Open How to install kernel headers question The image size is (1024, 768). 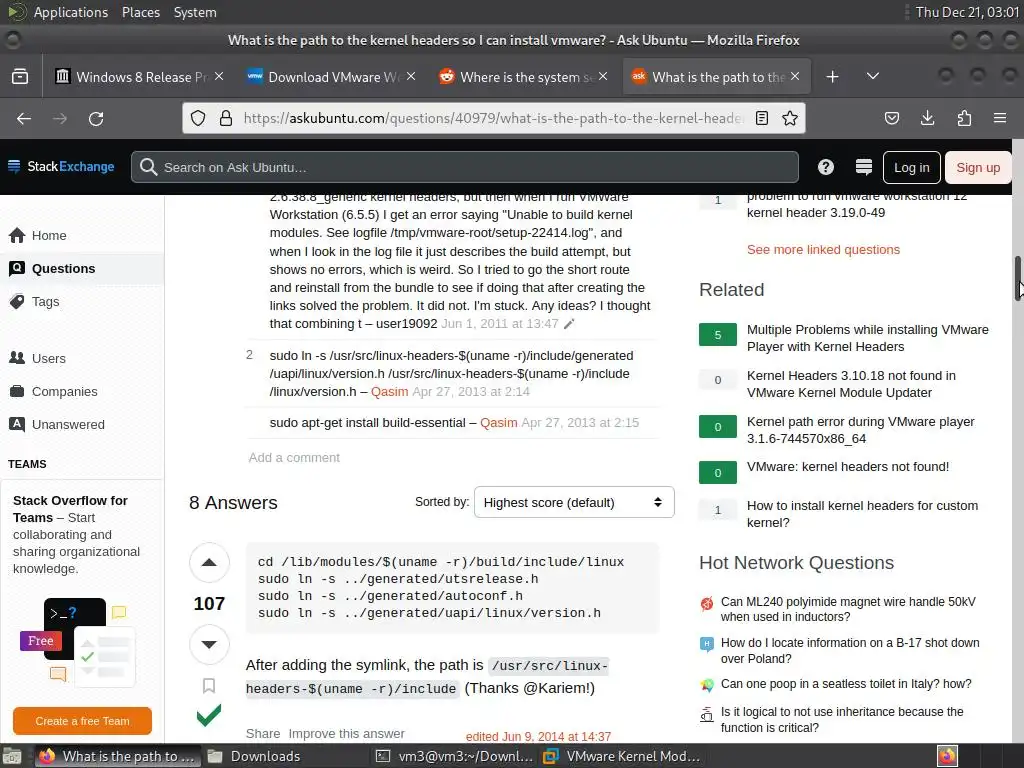(x=862, y=514)
